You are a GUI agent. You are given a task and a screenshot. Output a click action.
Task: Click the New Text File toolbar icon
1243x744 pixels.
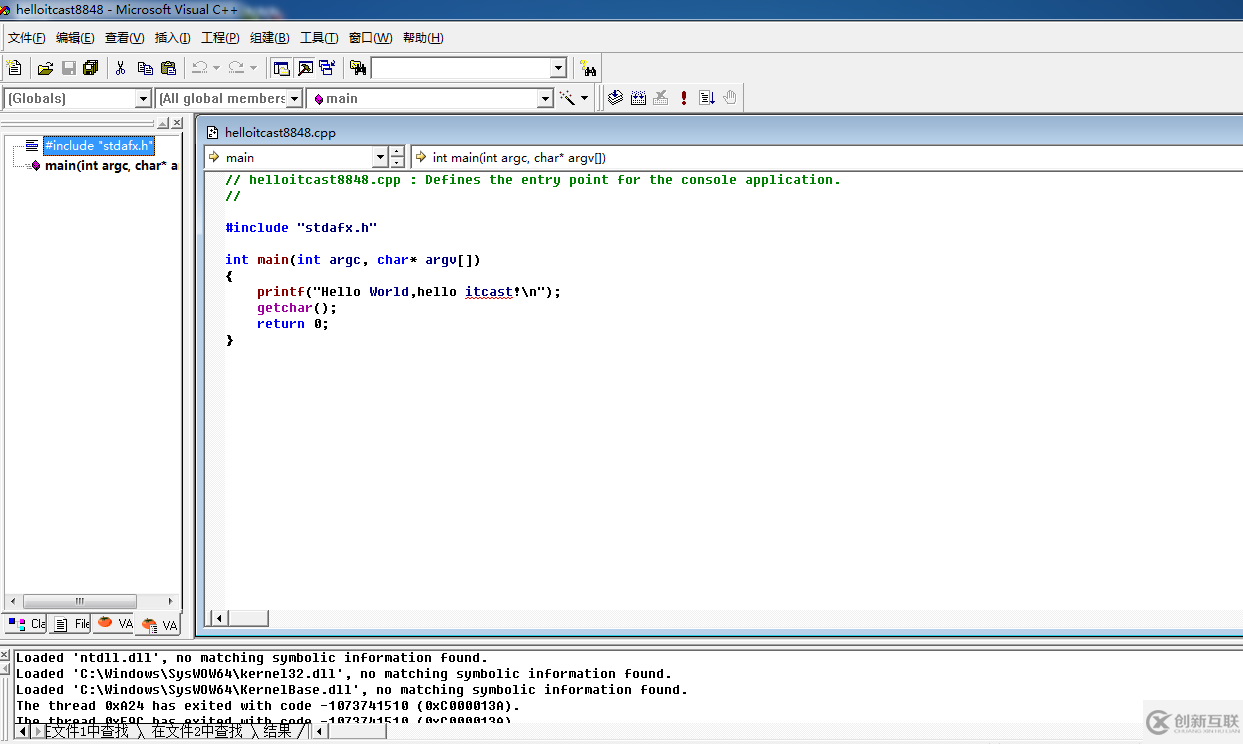coord(14,68)
